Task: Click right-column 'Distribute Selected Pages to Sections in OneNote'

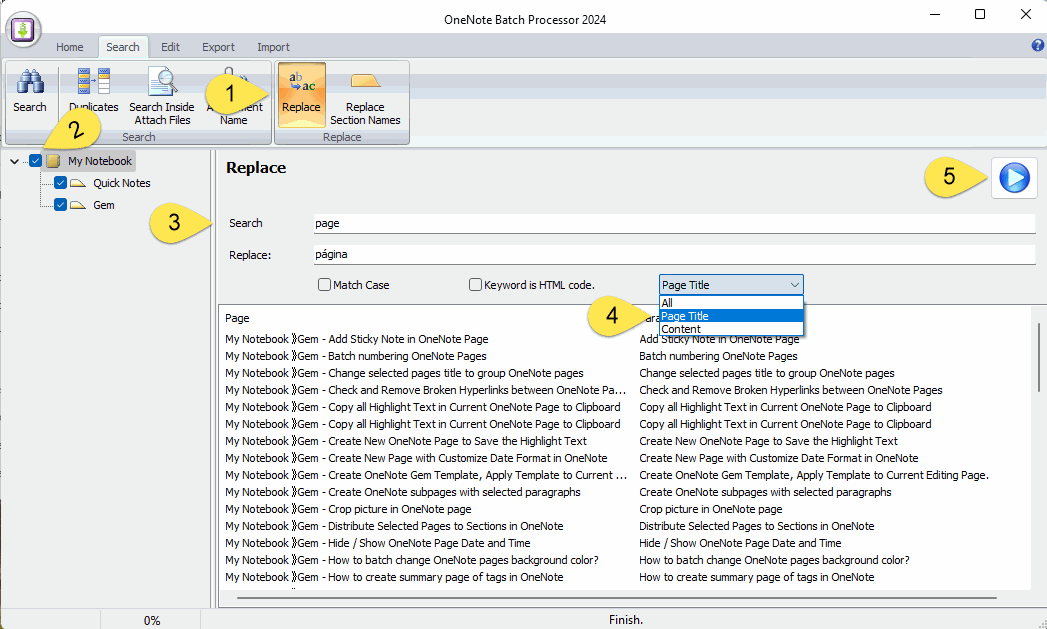Action: 757,527
